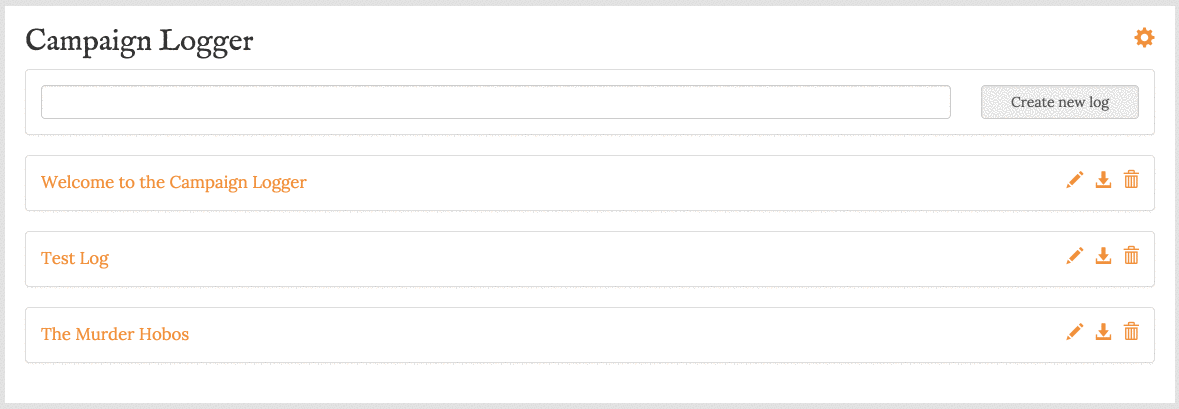Viewport: 1179px width, 409px height.
Task: Open the Test Log link
Action: tap(74, 259)
